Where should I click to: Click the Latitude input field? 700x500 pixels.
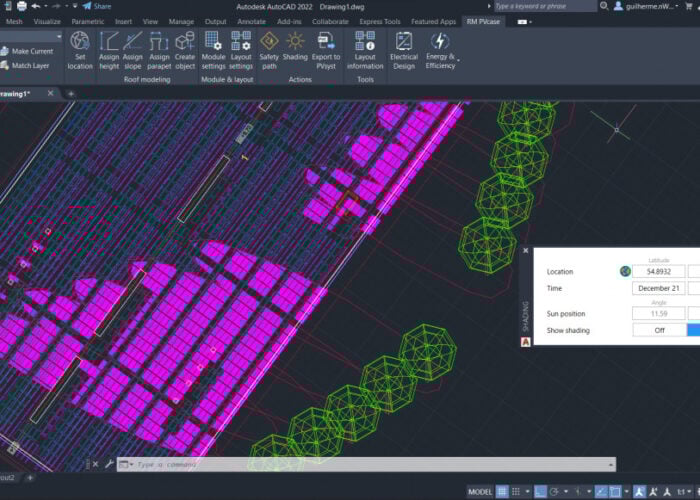coord(659,271)
